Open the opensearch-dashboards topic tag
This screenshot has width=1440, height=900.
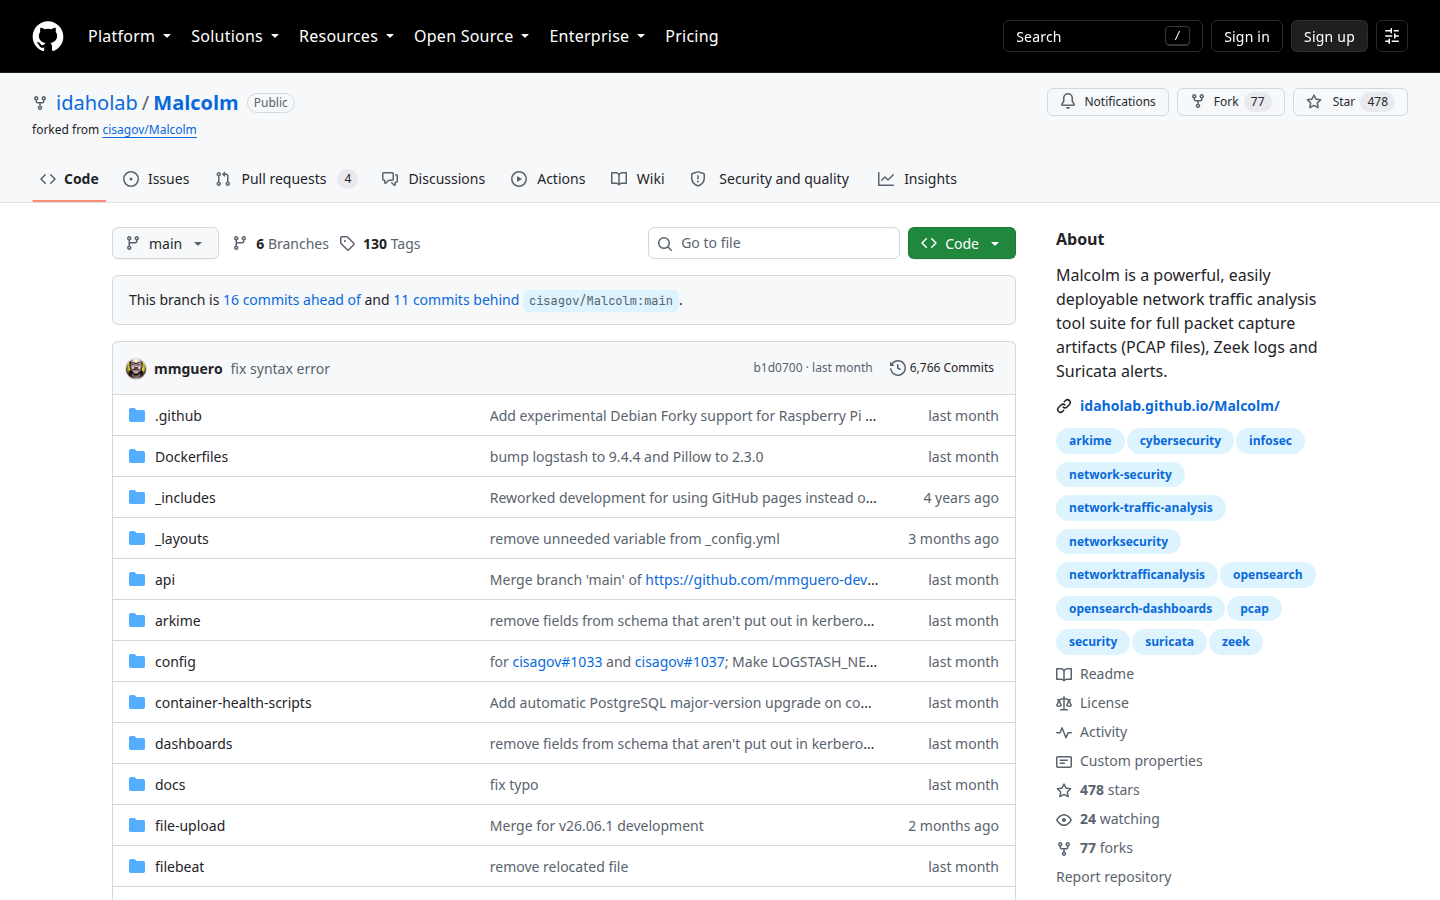tap(1140, 609)
